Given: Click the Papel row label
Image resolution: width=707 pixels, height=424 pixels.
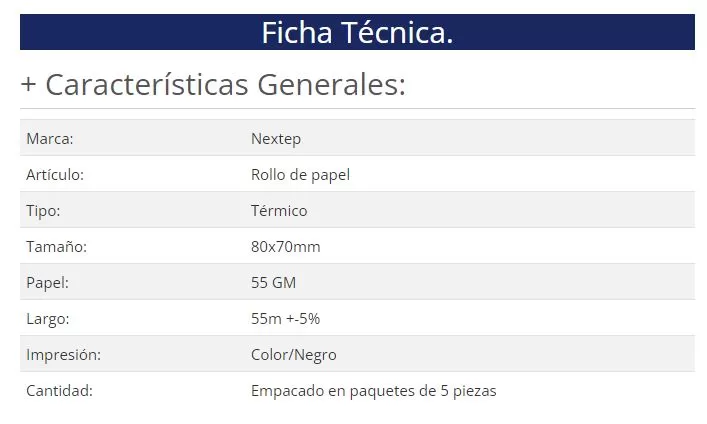Looking at the screenshot, I should (x=47, y=282).
